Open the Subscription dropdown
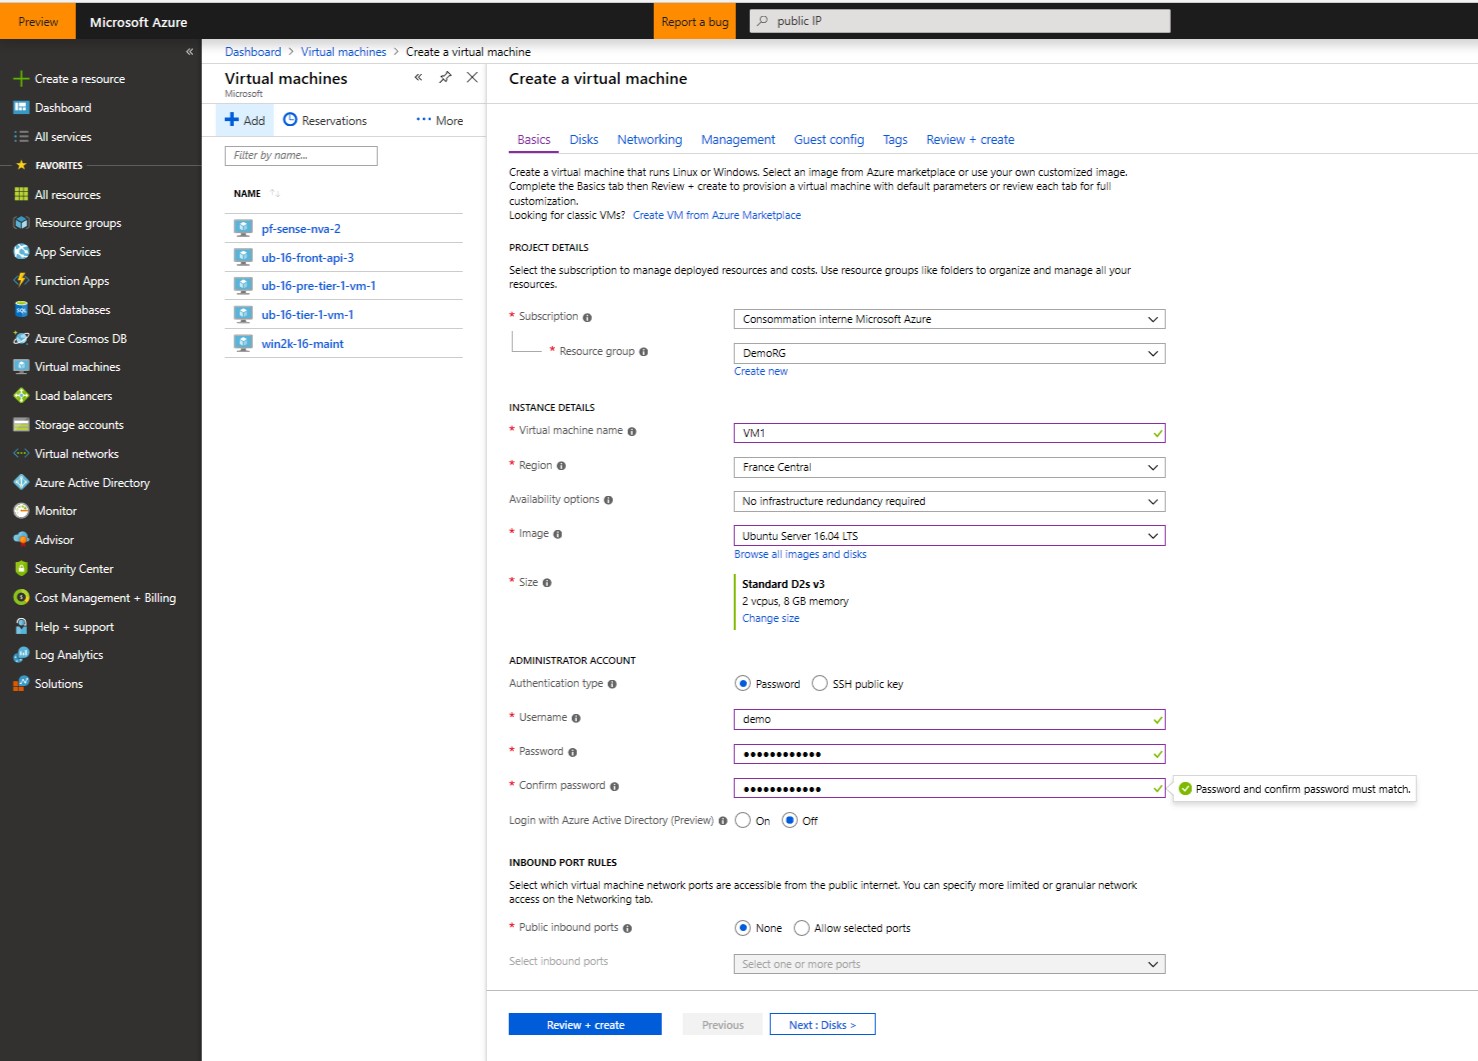1478x1061 pixels. tap(949, 319)
